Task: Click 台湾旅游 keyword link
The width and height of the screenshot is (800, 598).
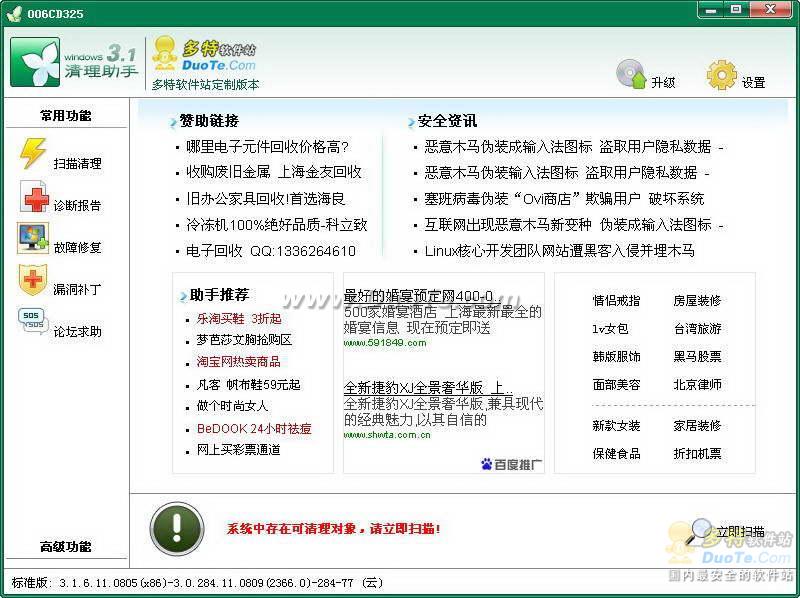Action: pos(697,329)
